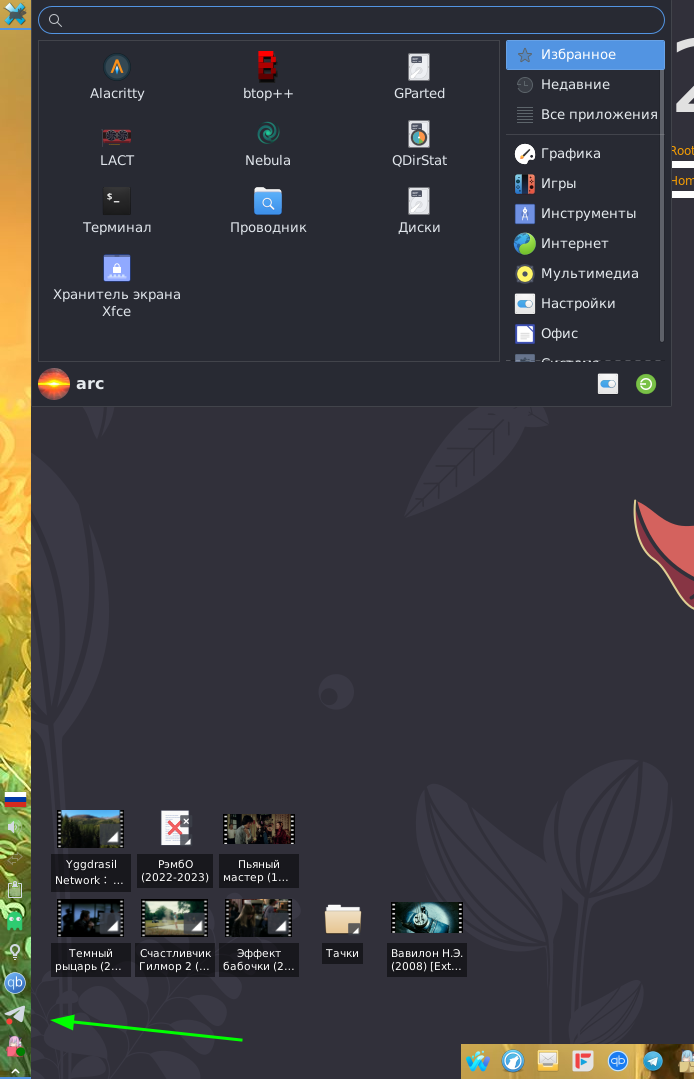The image size is (694, 1079).
Task: Switch to Все приложения list
Action: point(598,115)
